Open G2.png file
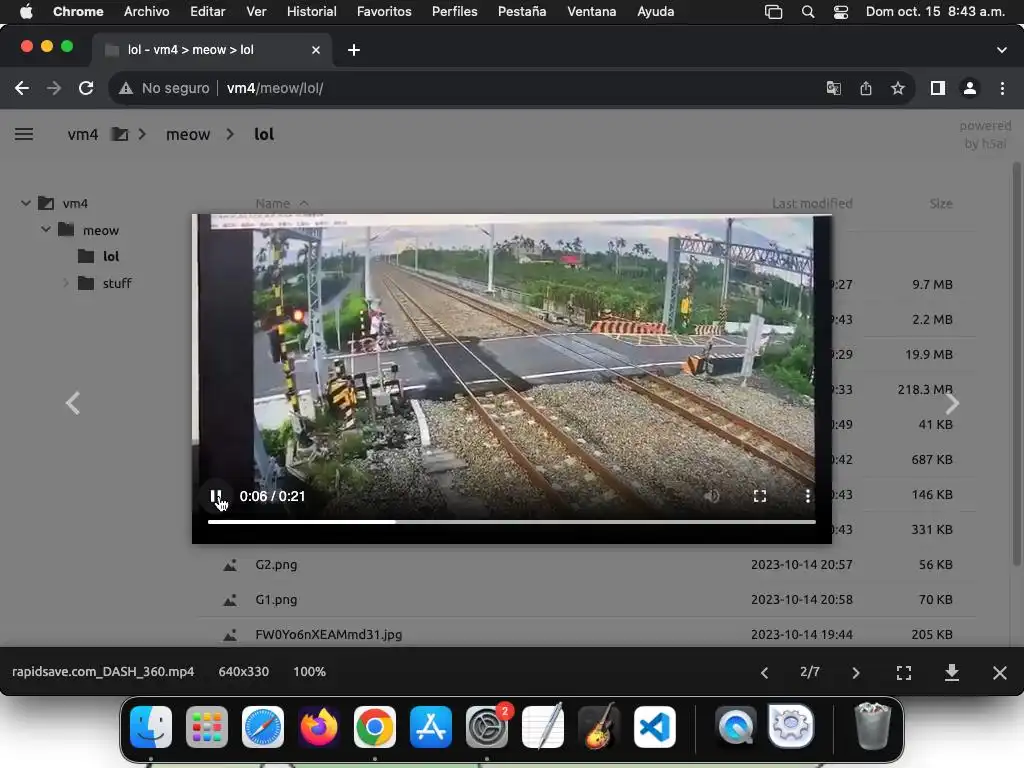1024x768 pixels. [x=276, y=564]
